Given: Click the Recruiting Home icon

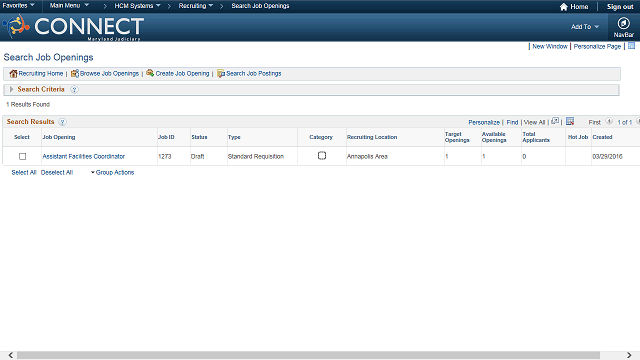Looking at the screenshot, I should point(13,73).
